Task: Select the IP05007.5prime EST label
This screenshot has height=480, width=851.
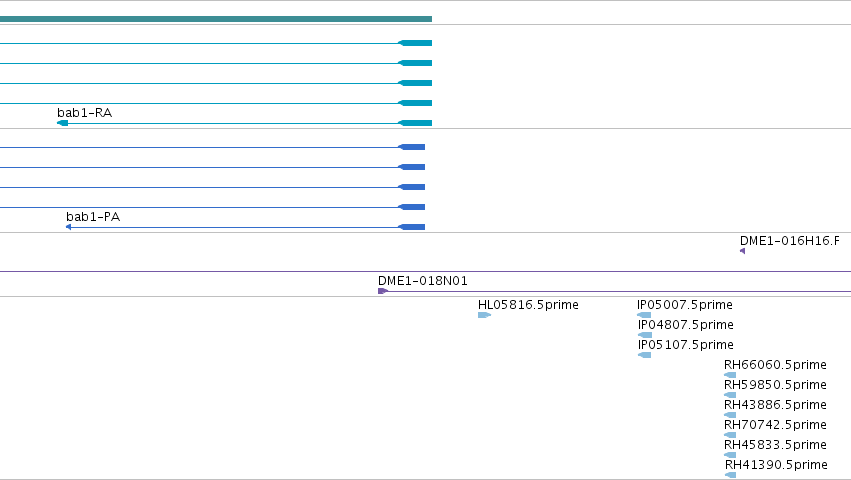Action: pyautogui.click(x=684, y=305)
